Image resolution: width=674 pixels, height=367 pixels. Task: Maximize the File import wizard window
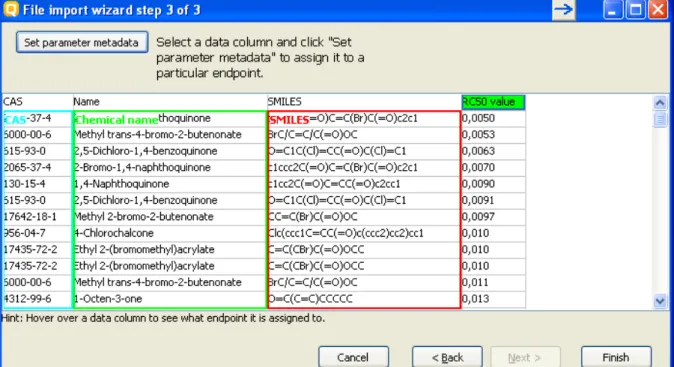coord(635,9)
